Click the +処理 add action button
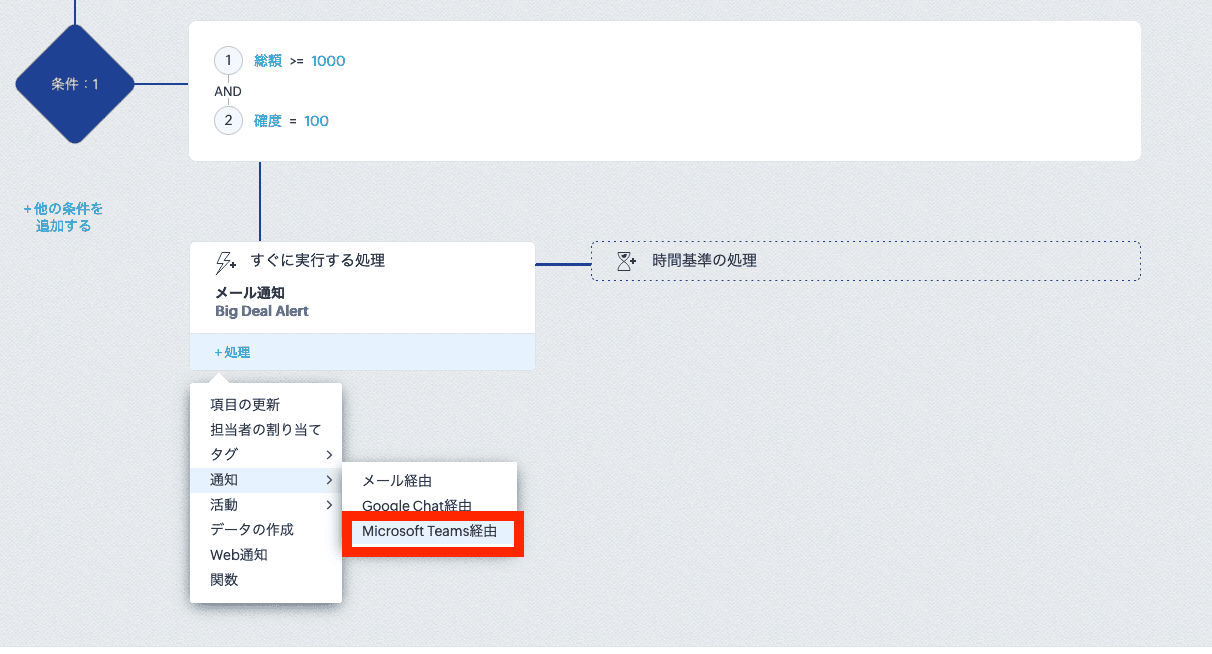The height and width of the screenshot is (654, 1212). [232, 352]
